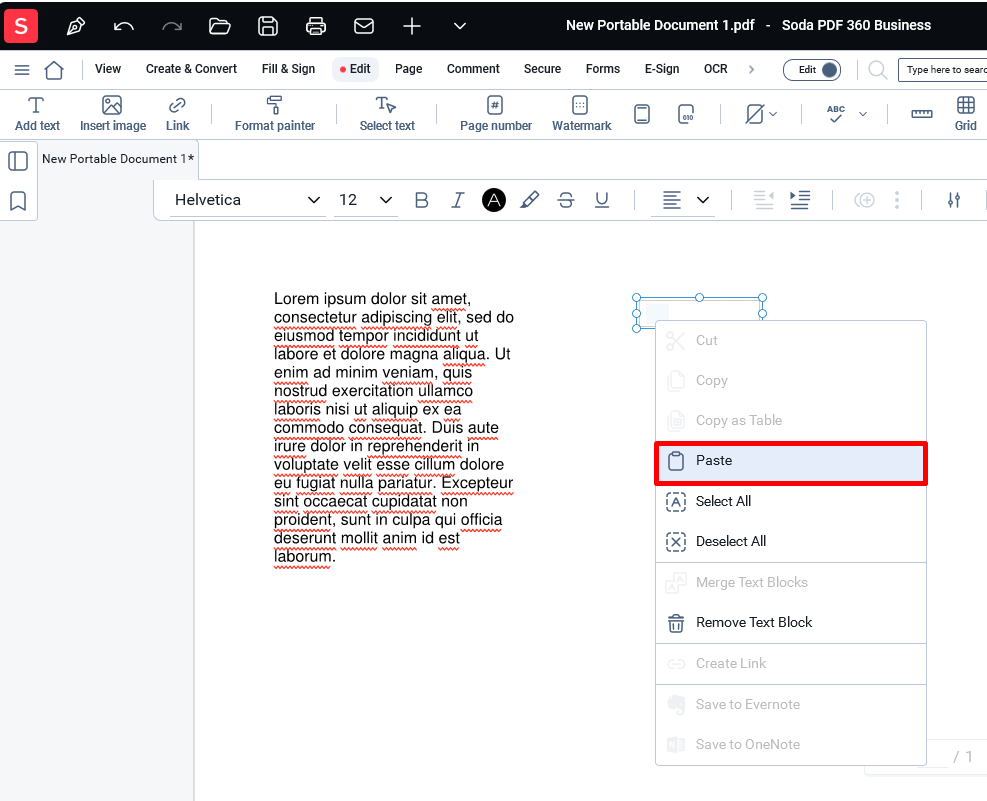Select the Link tool
The height and width of the screenshot is (801, 987).
[178, 115]
